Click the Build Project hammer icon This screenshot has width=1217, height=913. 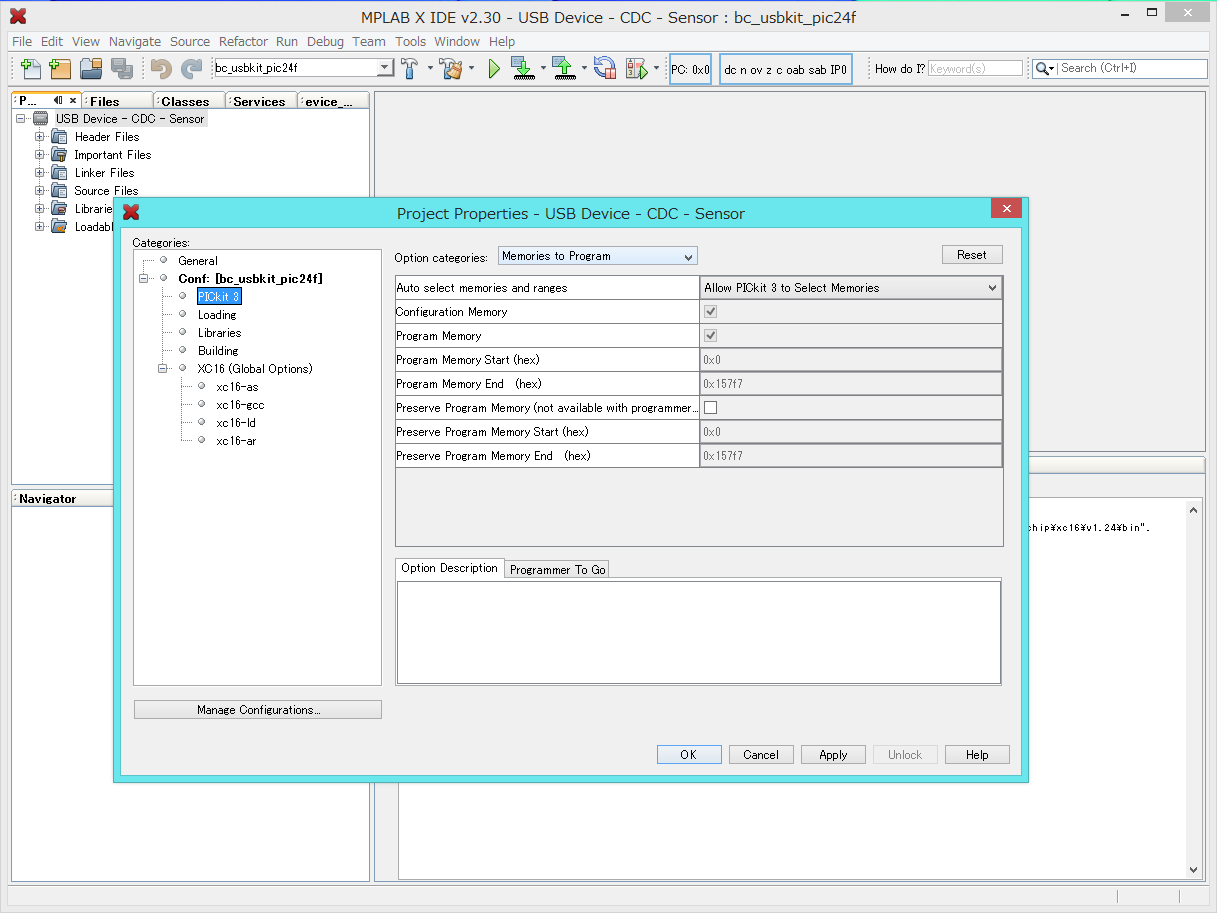tap(411, 68)
